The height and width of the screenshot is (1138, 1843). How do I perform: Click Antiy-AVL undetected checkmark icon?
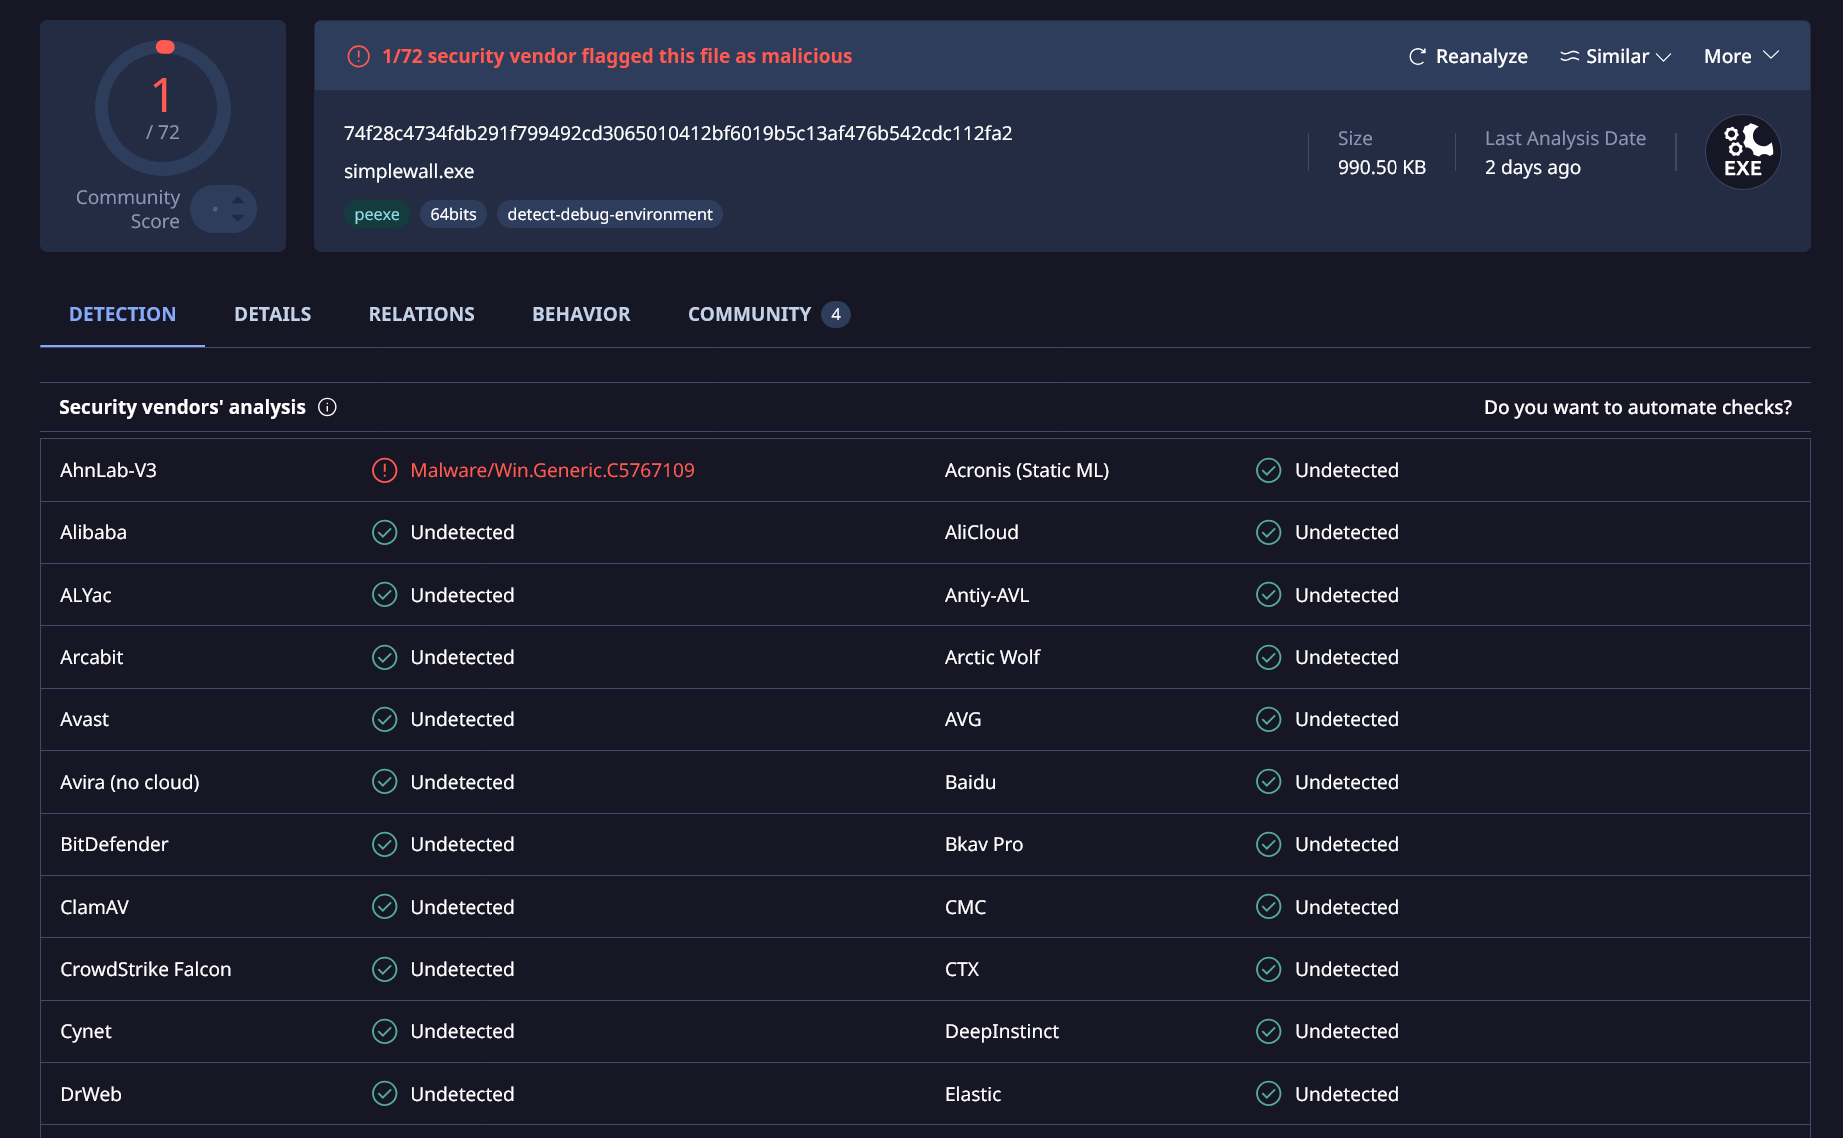(x=1269, y=595)
